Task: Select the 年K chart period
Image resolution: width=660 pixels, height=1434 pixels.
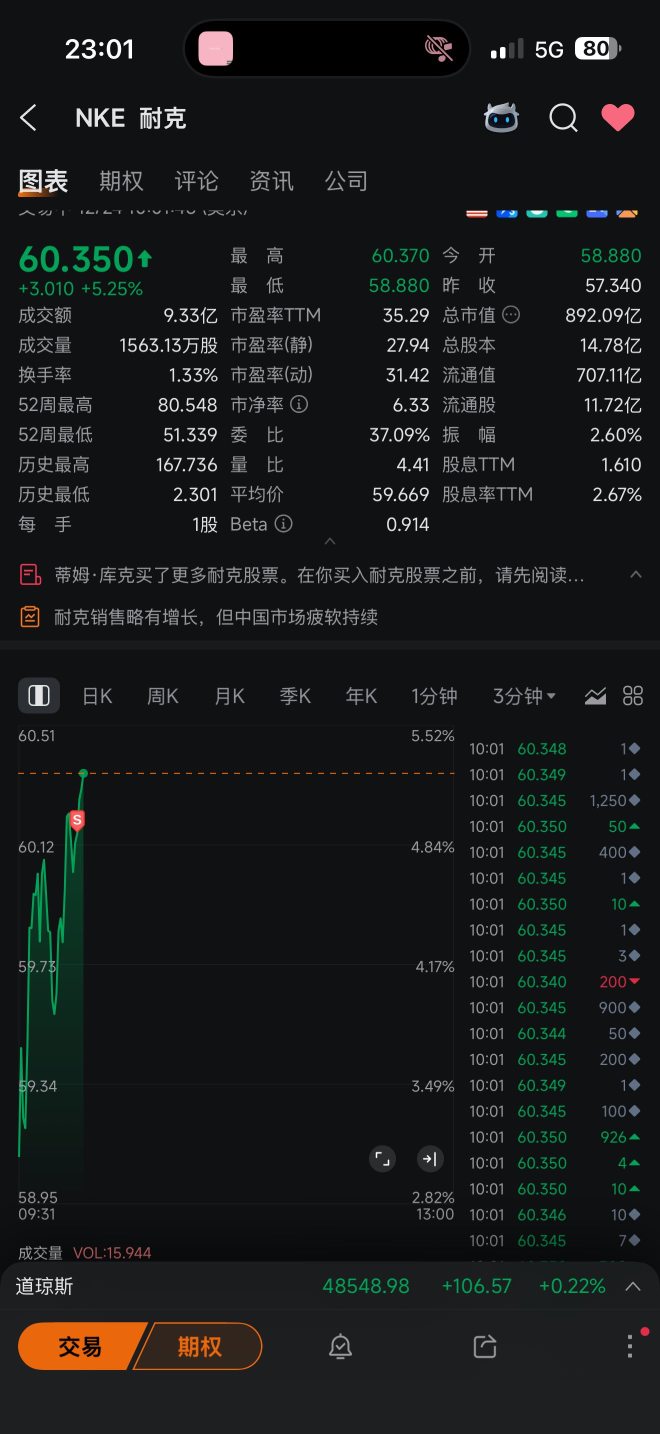Action: [361, 696]
